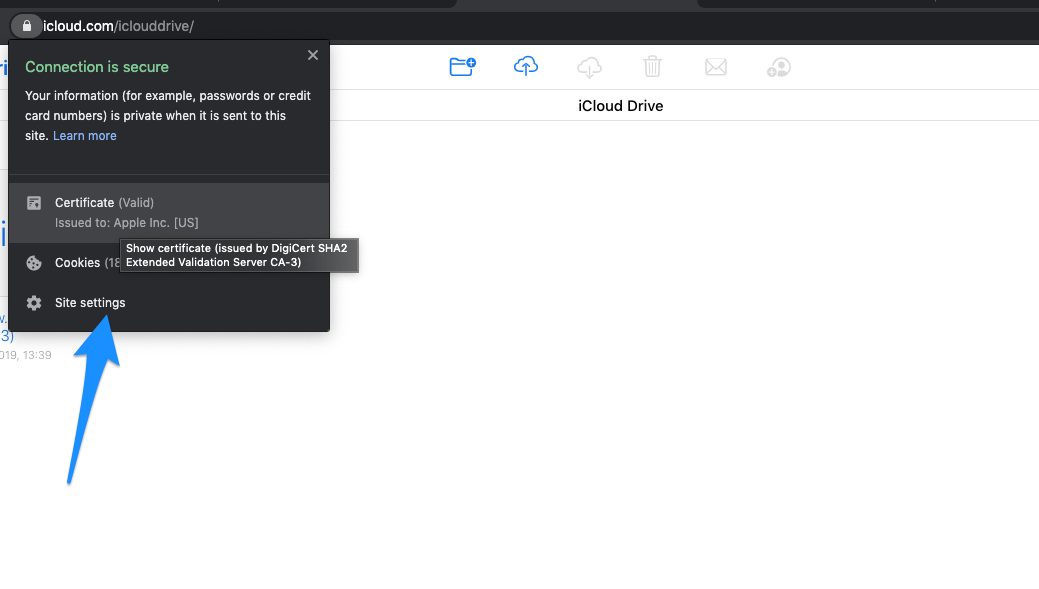1039x589 pixels.
Task: Click the Site settings gear icon
Action: coord(34,303)
